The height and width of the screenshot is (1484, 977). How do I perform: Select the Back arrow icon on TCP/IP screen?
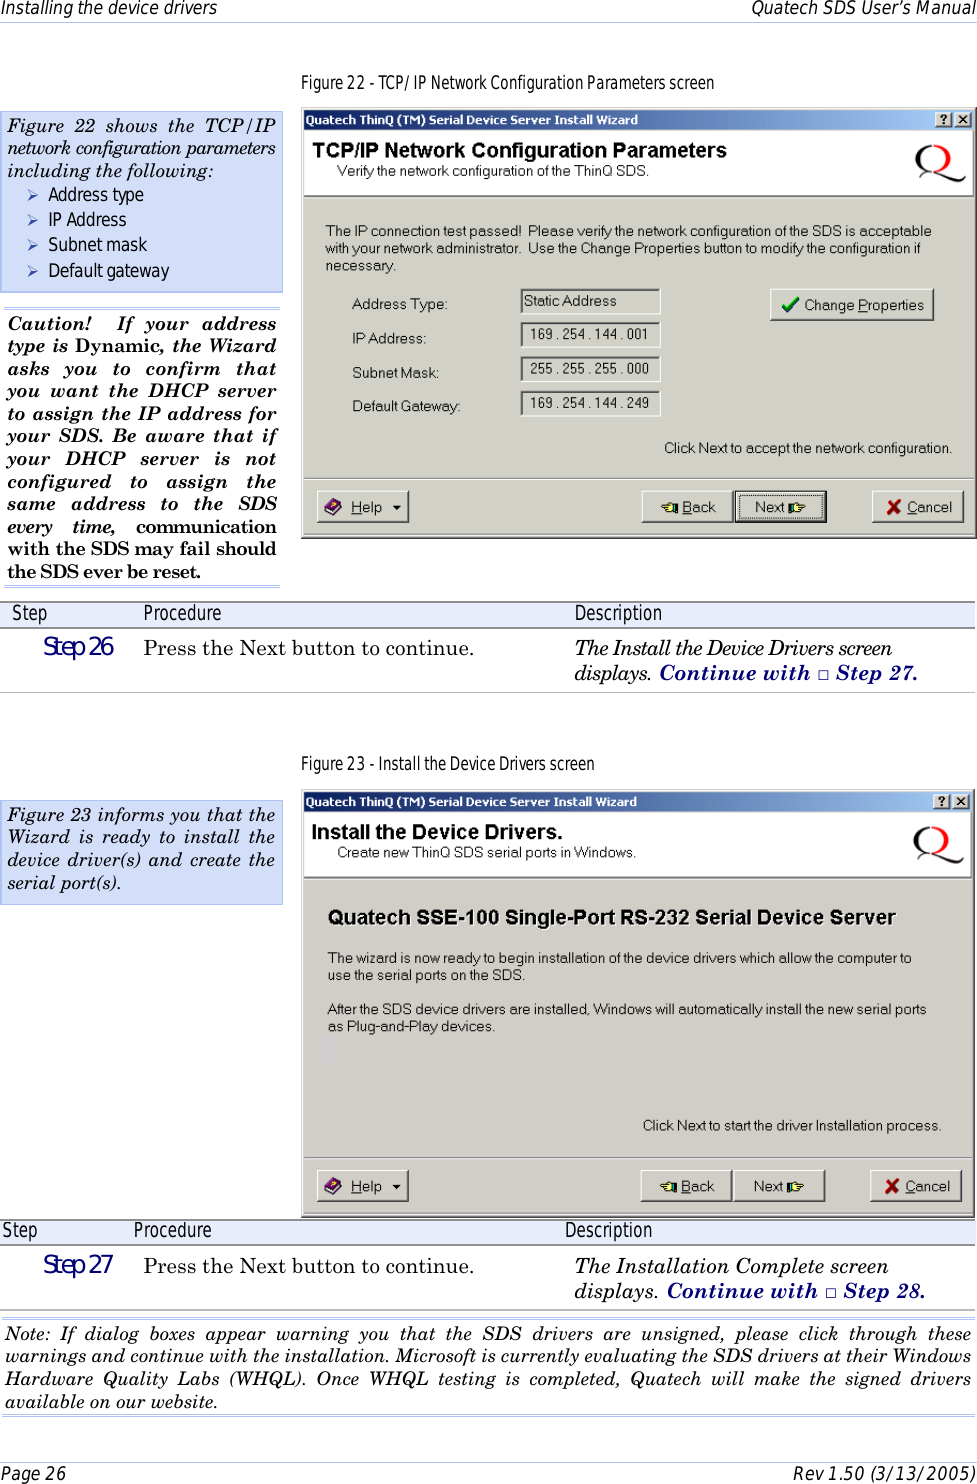point(670,506)
